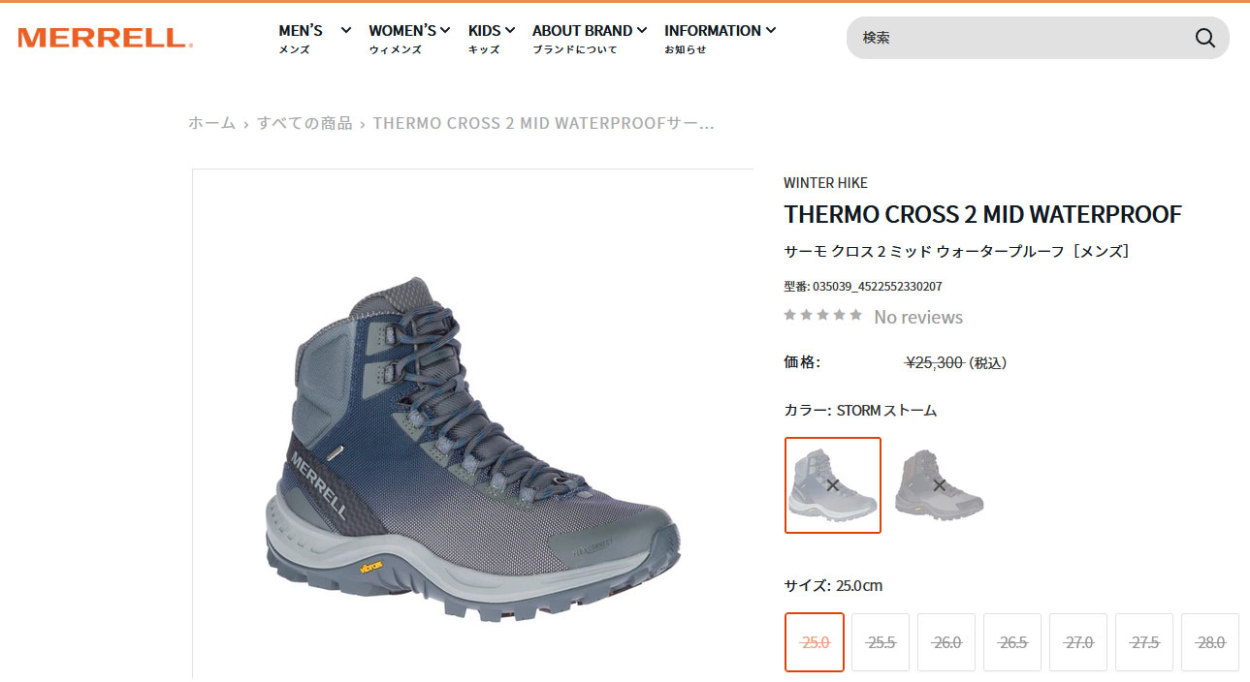Choose size 27.5
This screenshot has height=682, width=1250.
click(1144, 642)
